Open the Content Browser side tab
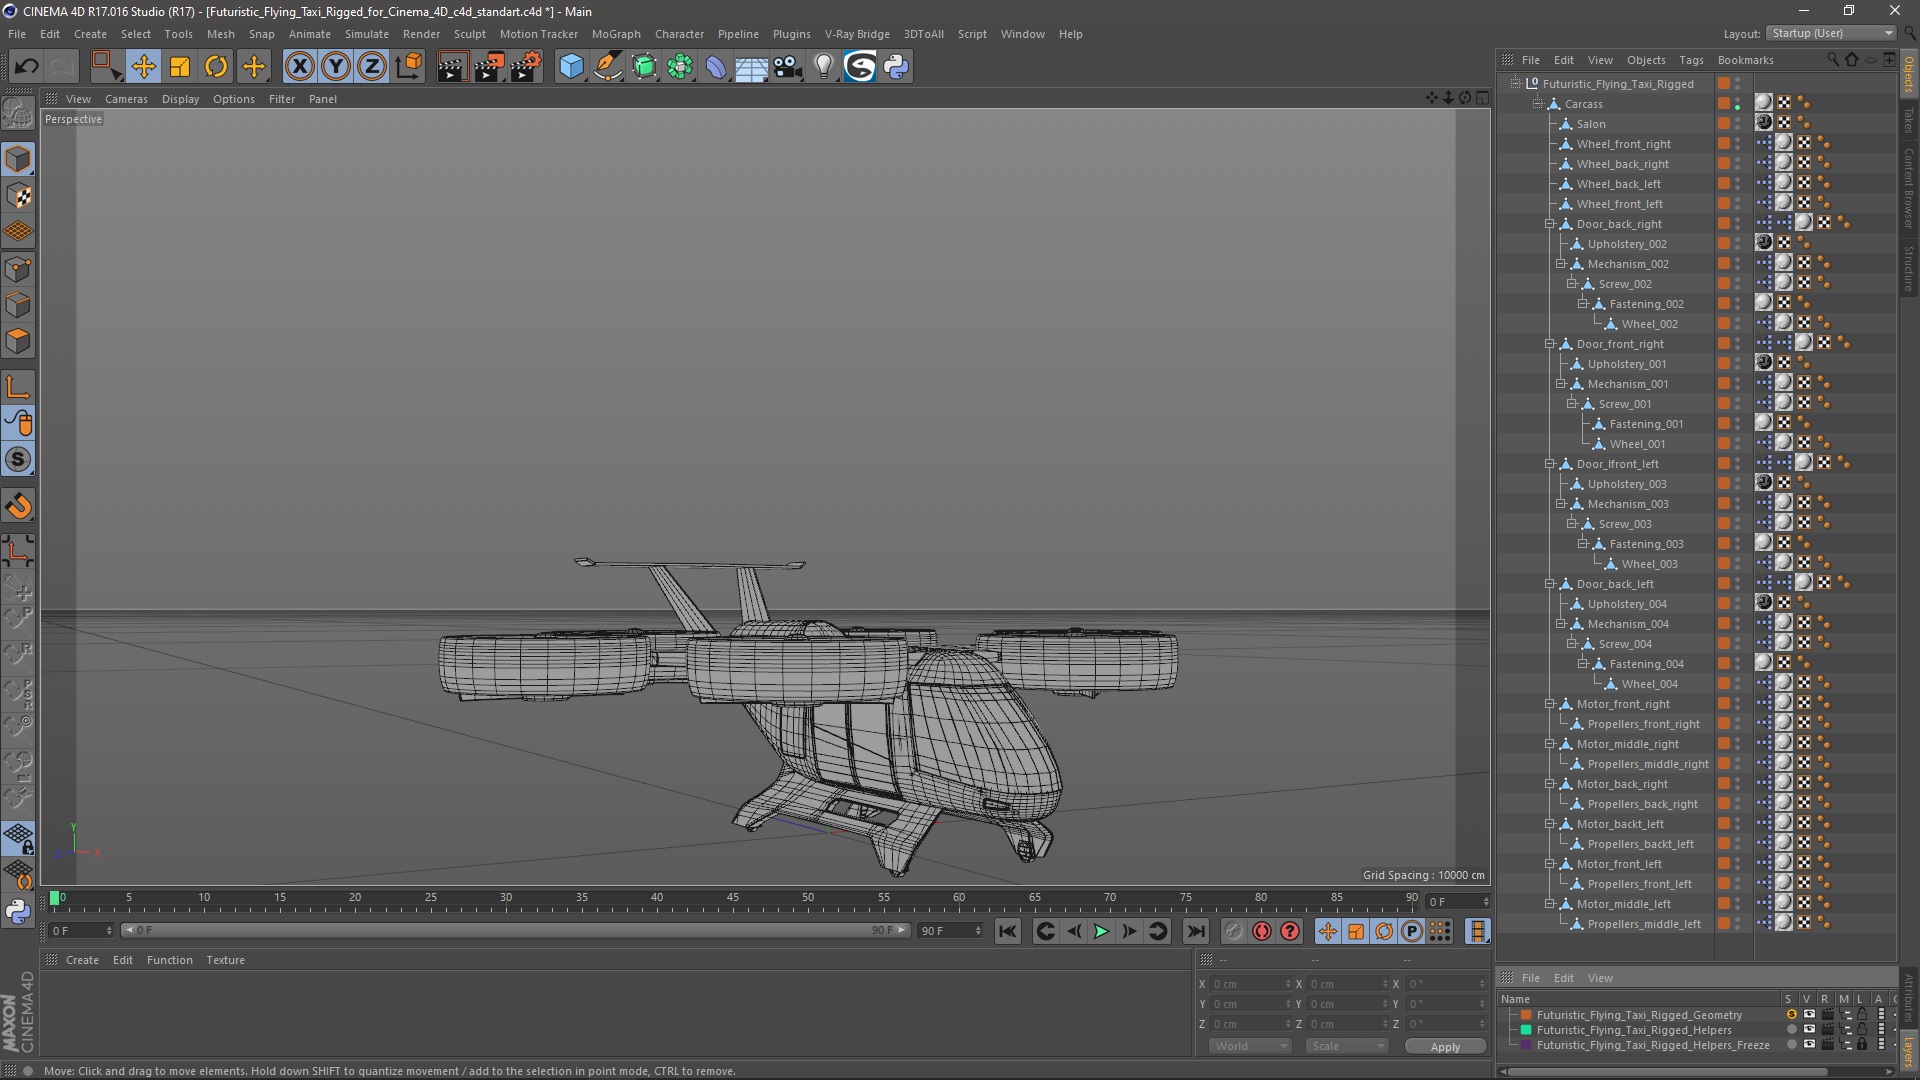 (x=1909, y=188)
